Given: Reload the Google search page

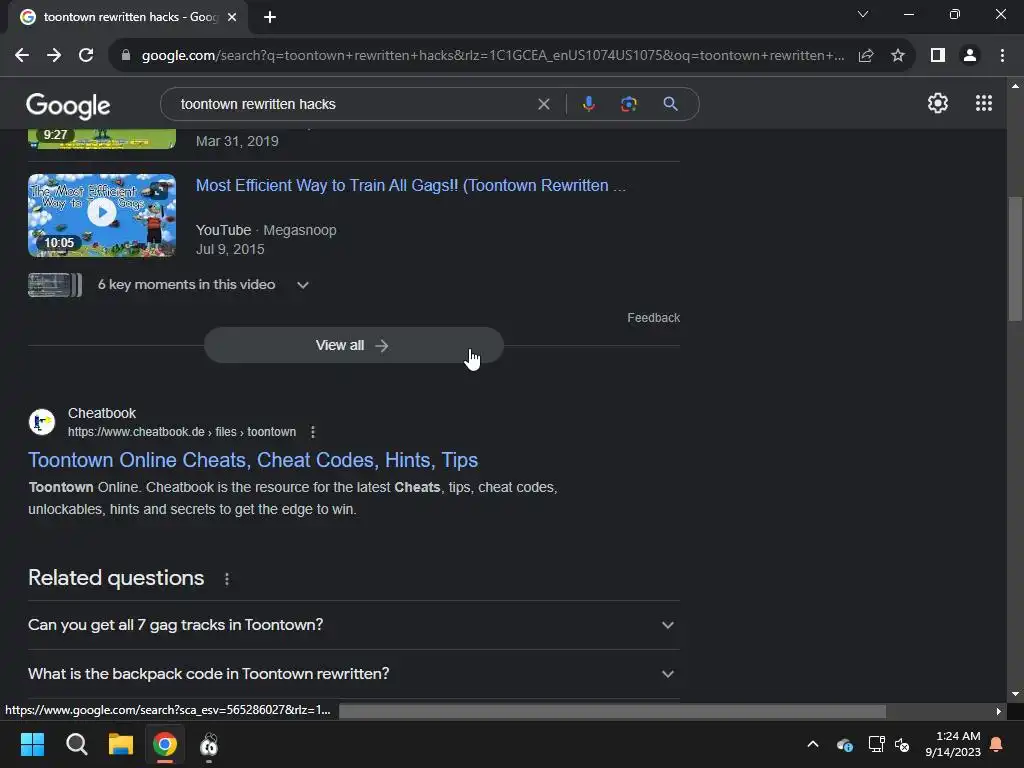Looking at the screenshot, I should click(86, 56).
